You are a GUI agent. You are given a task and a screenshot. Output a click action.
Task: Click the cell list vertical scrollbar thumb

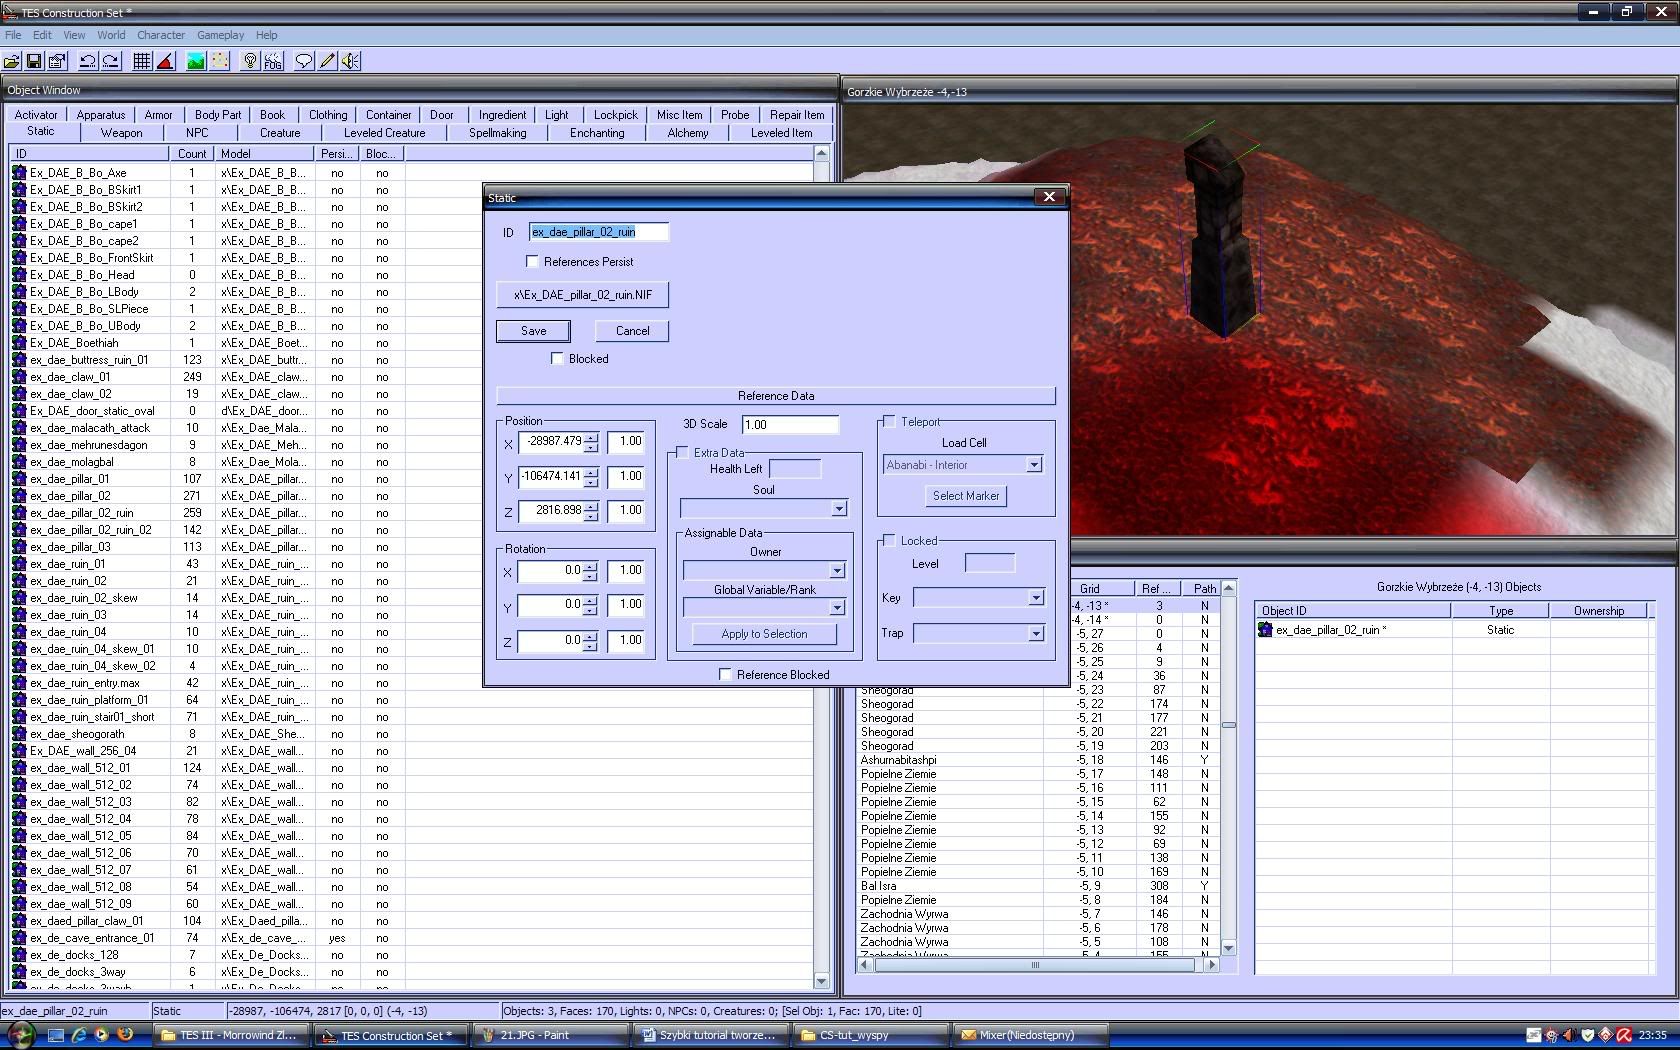1229,725
